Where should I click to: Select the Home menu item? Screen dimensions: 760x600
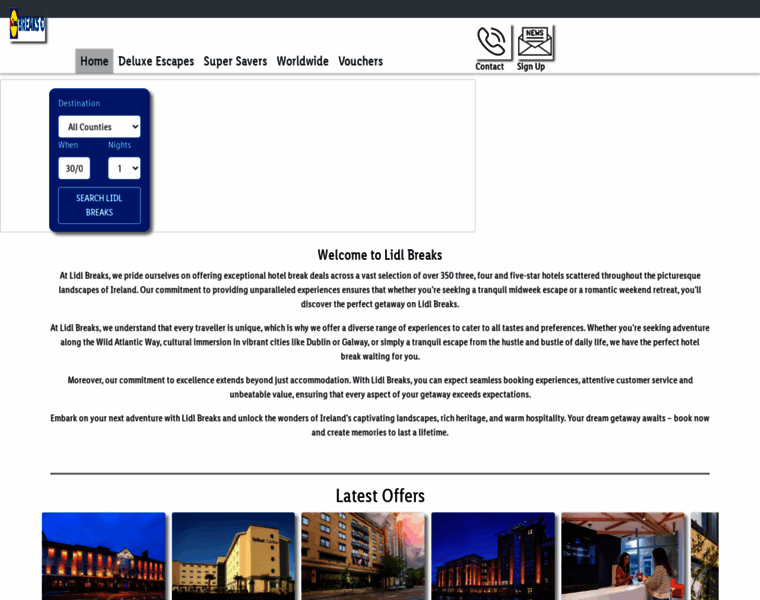pyautogui.click(x=94, y=61)
